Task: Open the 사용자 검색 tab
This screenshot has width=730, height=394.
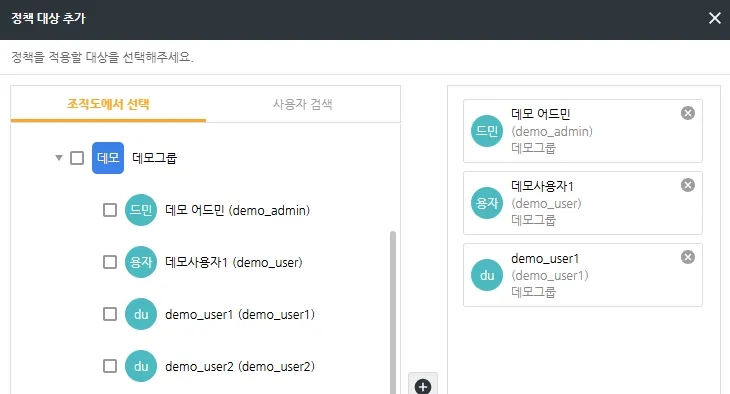Action: (303, 104)
